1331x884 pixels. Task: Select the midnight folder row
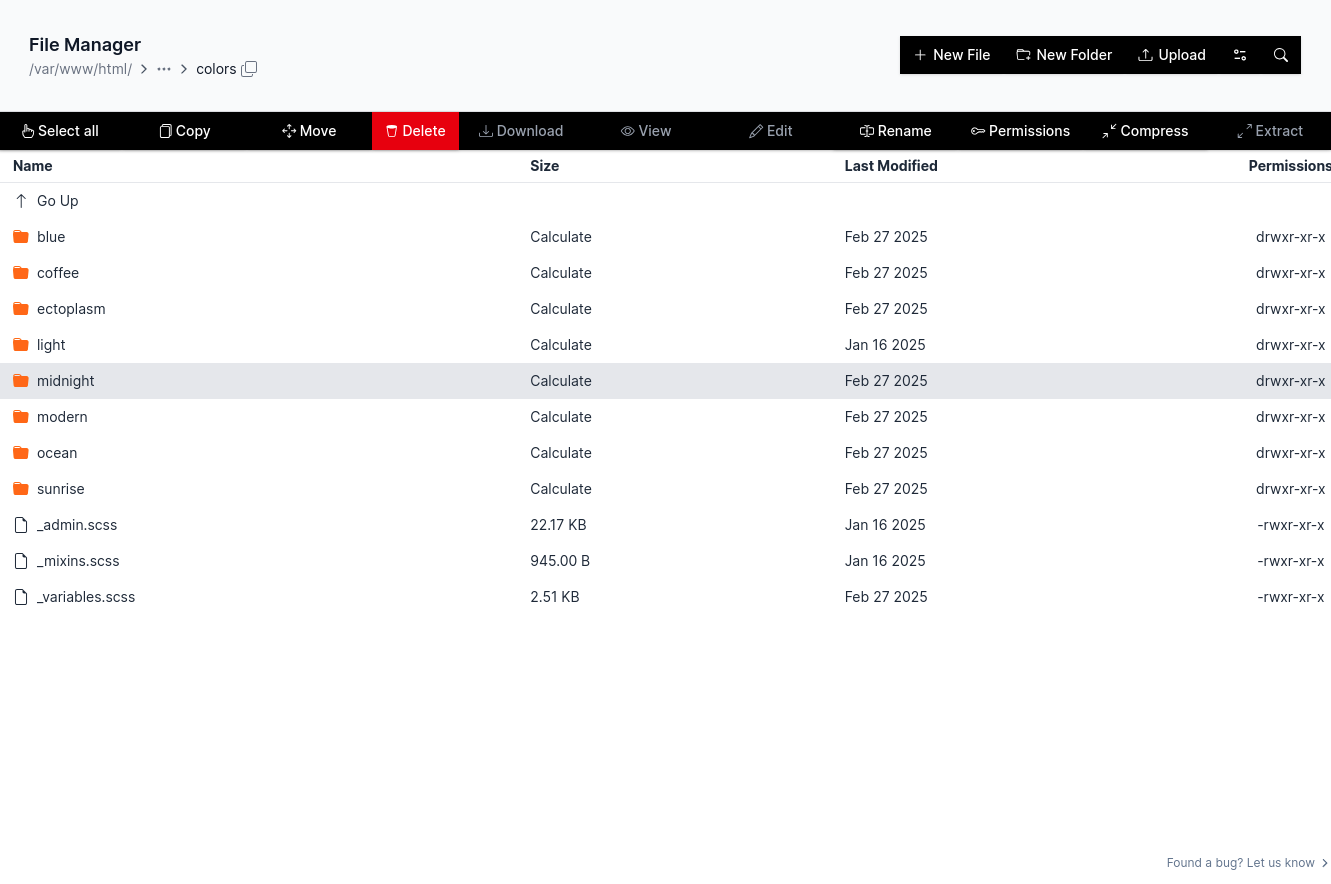point(66,381)
